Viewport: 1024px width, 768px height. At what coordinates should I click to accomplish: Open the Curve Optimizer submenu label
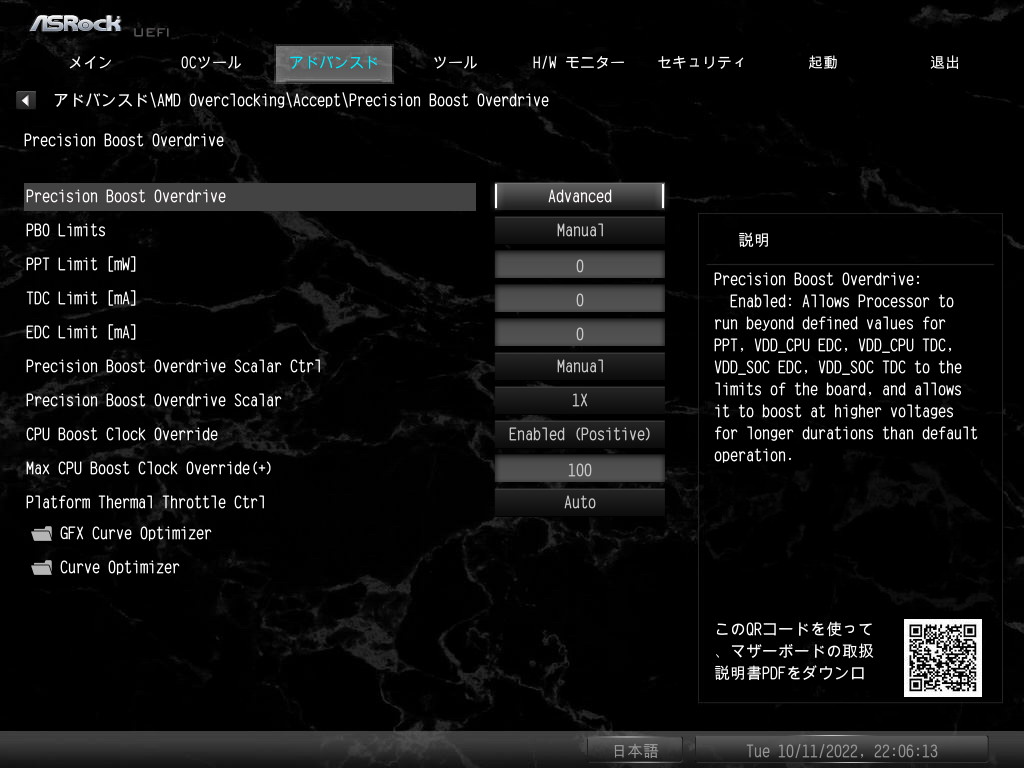[120, 568]
